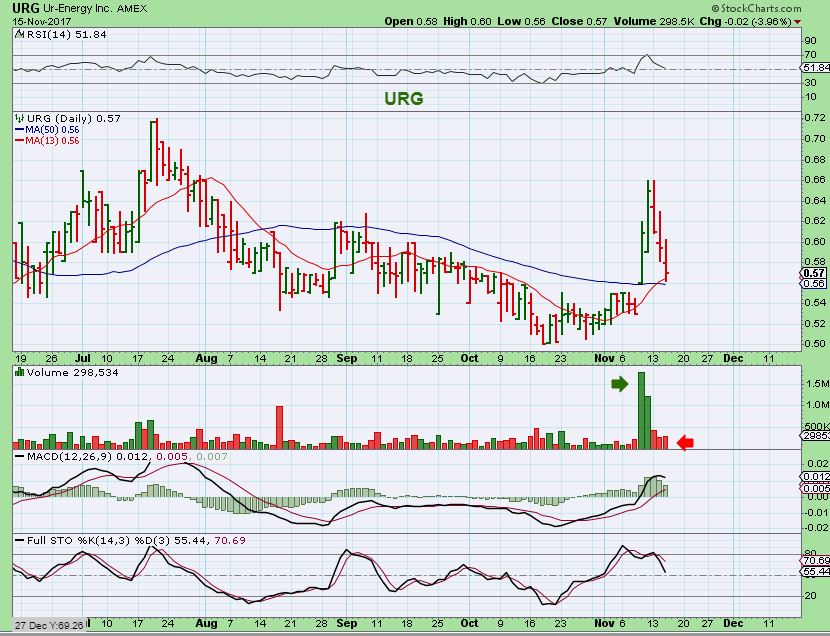The image size is (830, 636).
Task: Click the Open 0.58 value
Action: coord(411,21)
